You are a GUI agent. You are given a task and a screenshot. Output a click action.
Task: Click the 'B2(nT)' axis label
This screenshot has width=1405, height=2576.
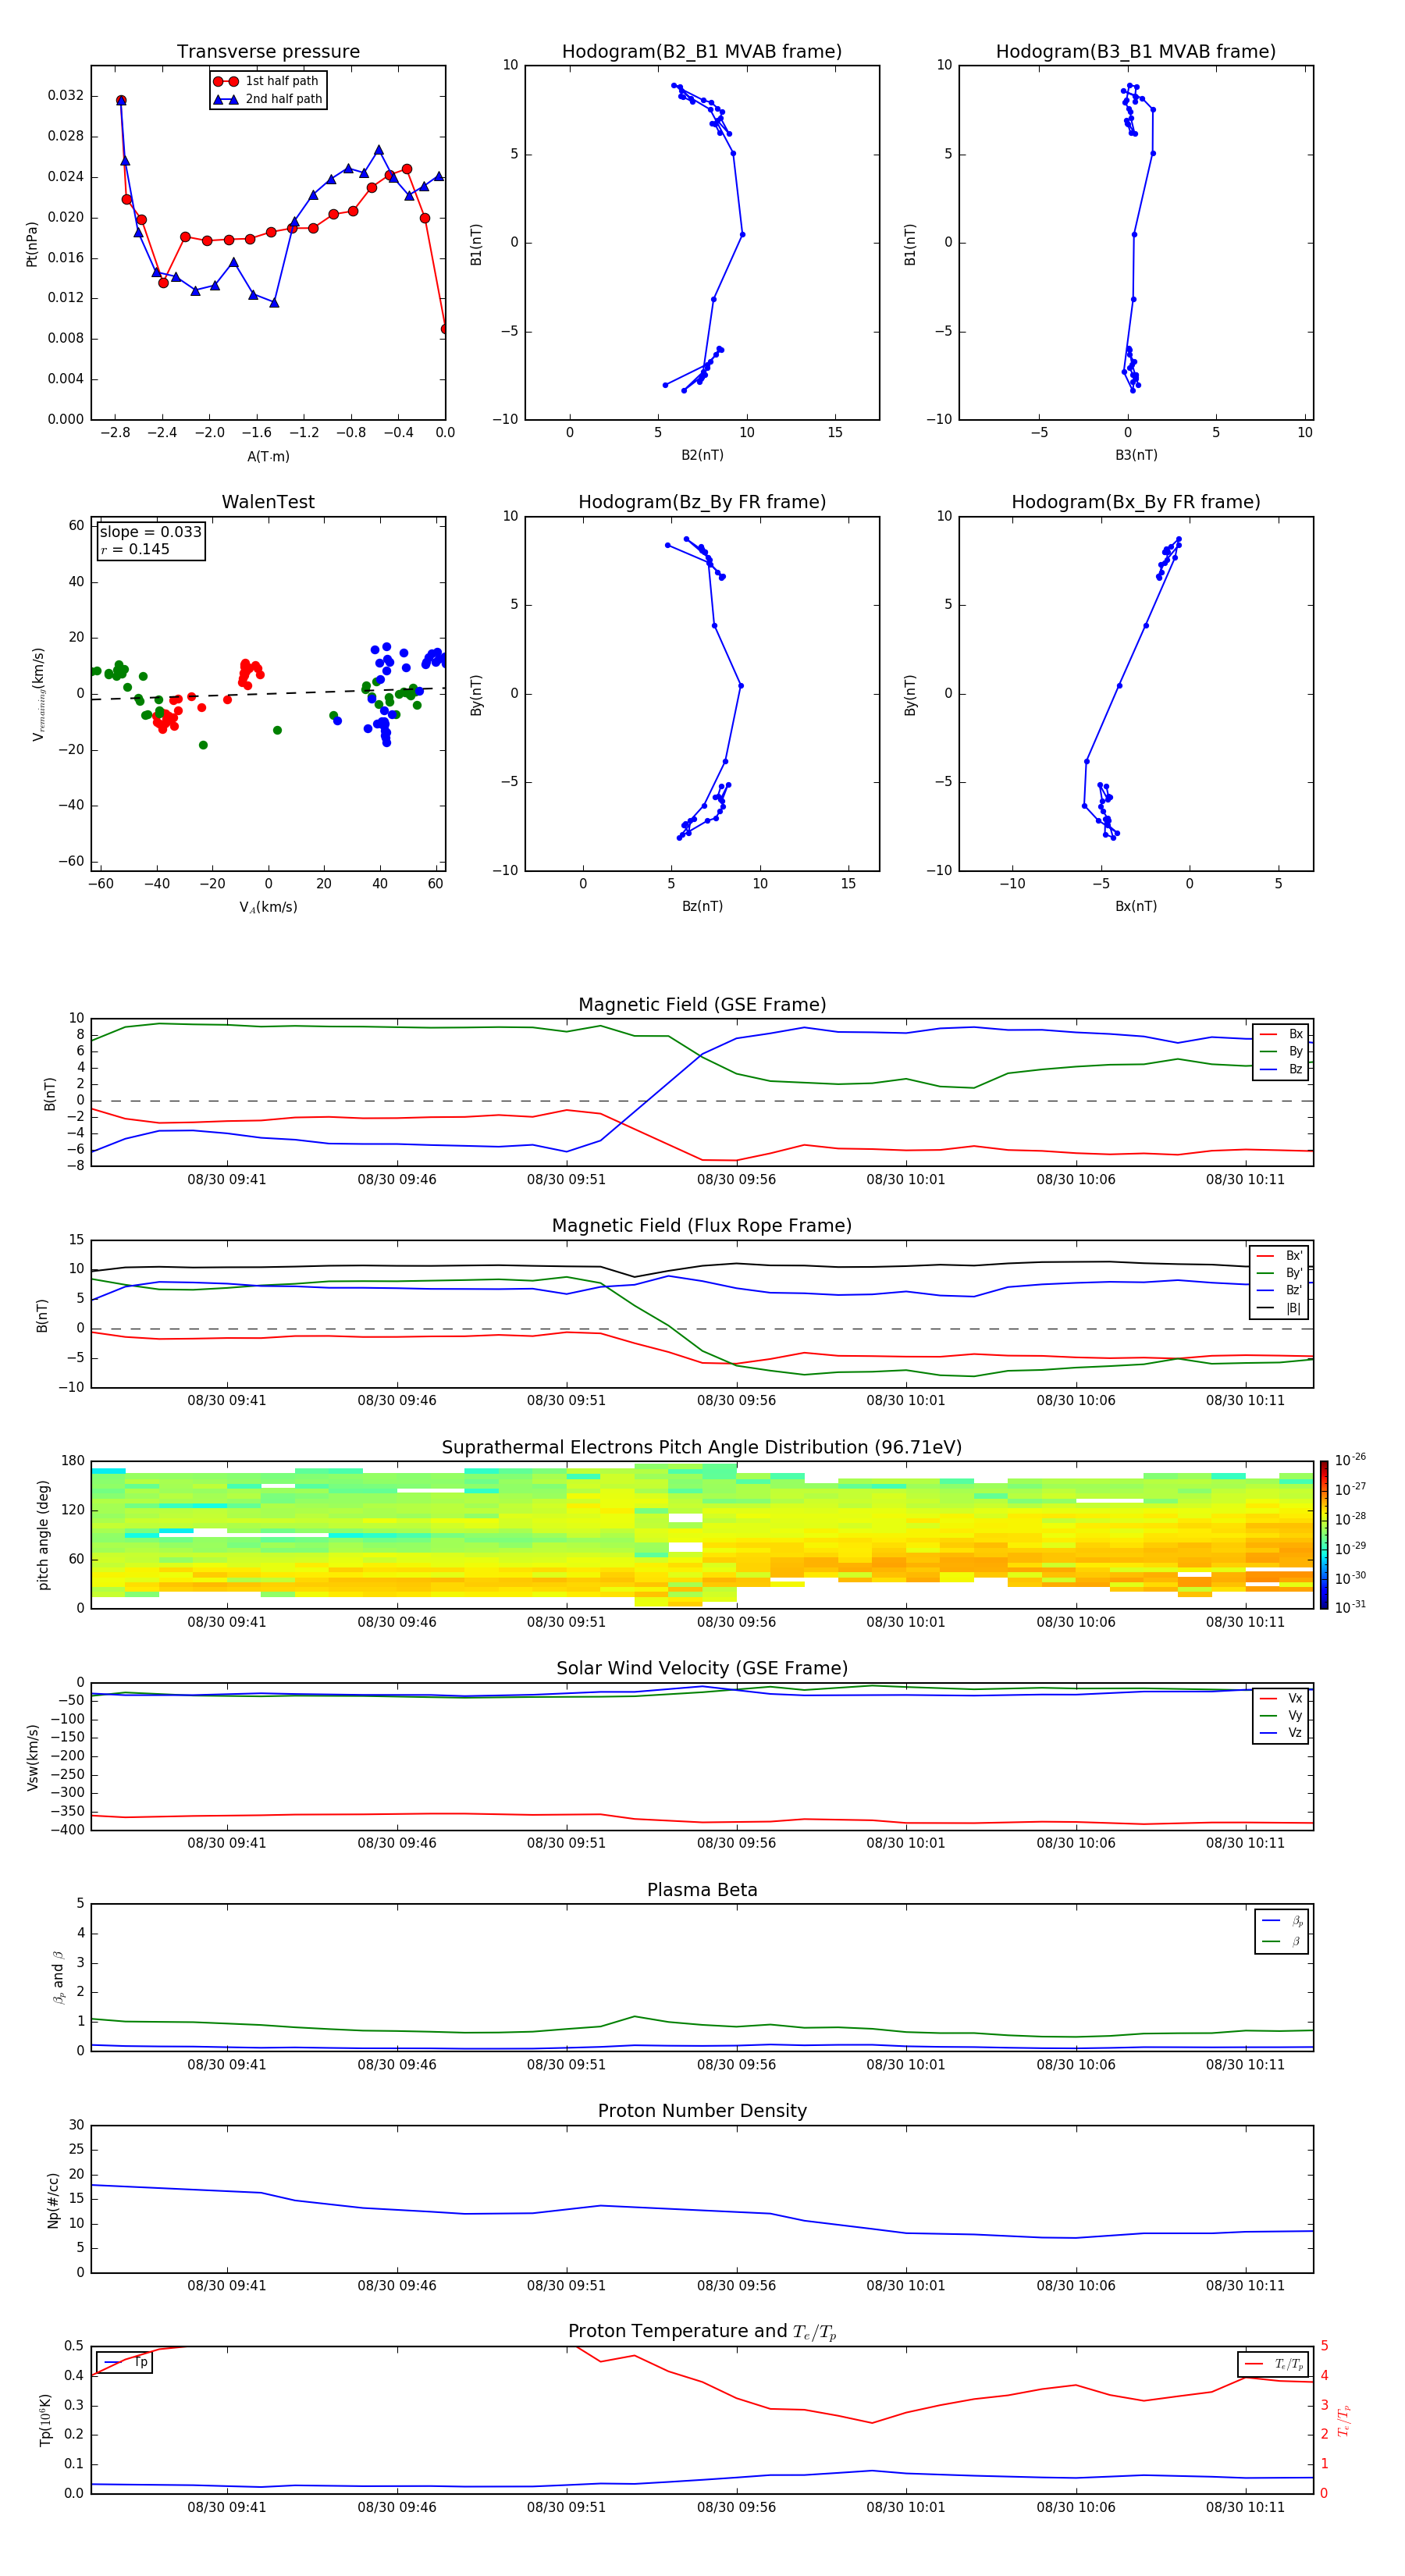[702, 455]
